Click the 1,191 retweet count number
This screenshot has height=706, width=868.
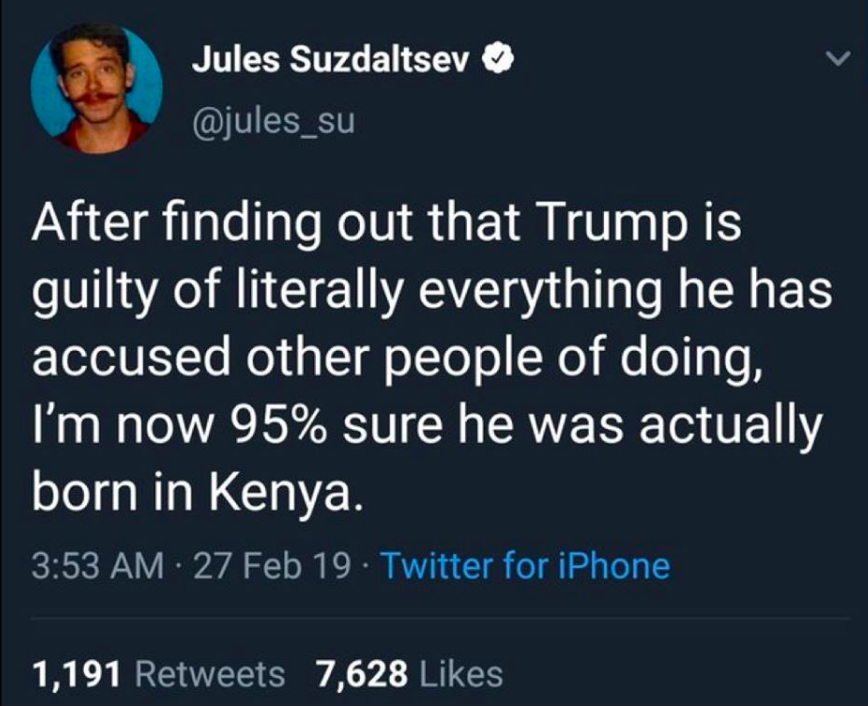tap(77, 674)
